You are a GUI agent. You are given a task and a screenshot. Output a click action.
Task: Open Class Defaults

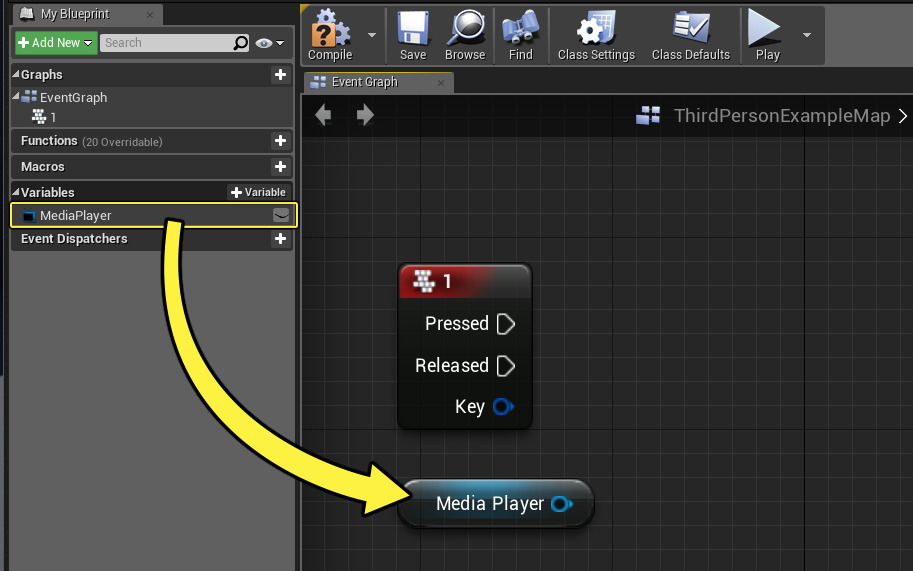(691, 35)
